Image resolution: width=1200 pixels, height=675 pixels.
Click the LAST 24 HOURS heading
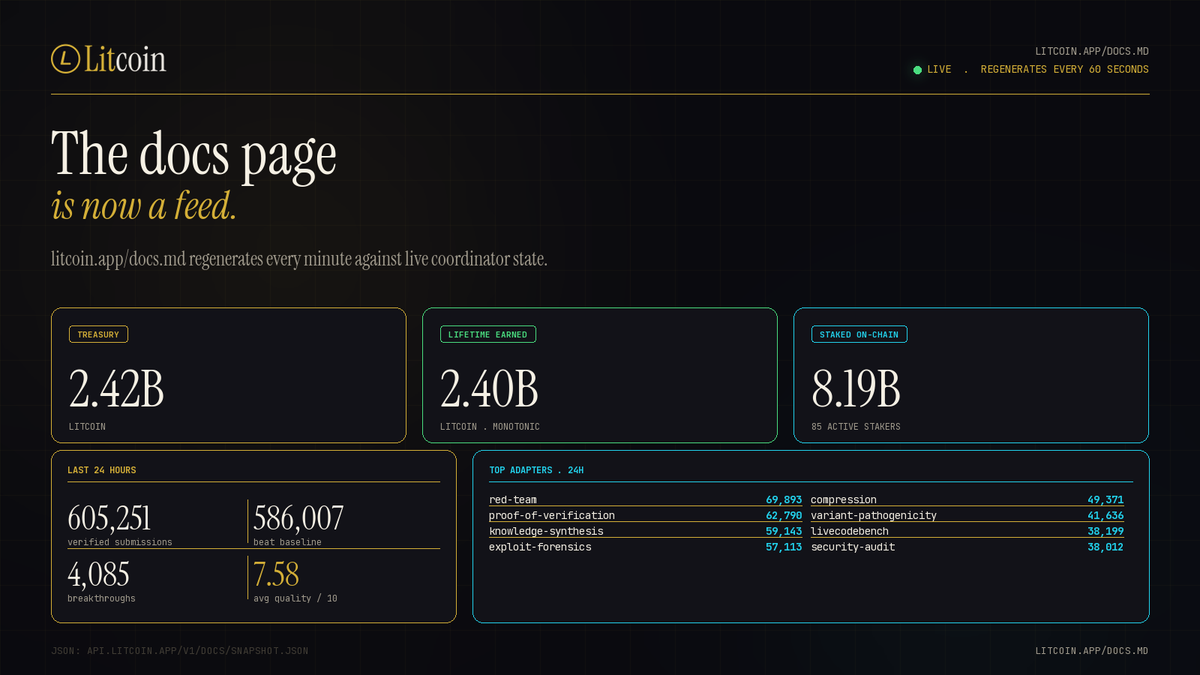(x=102, y=470)
